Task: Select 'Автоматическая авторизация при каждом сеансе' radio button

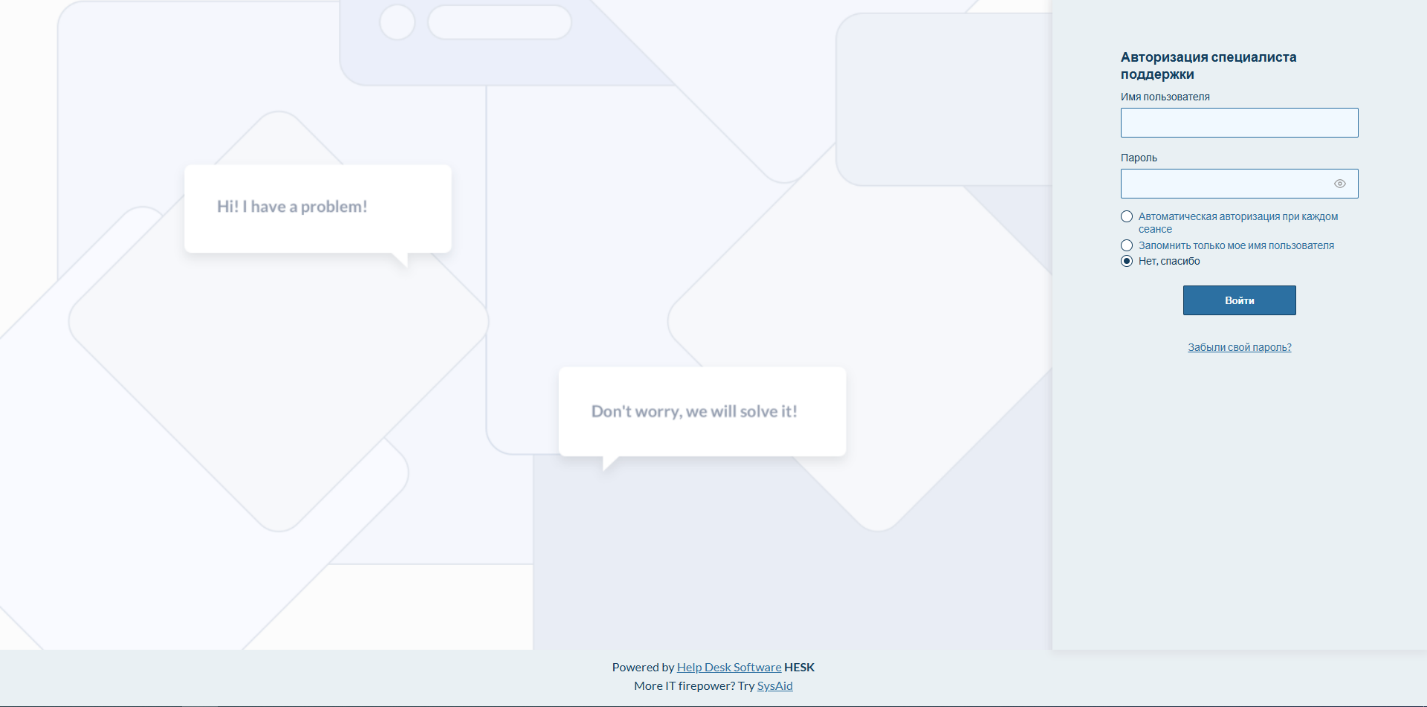Action: coord(1127,217)
